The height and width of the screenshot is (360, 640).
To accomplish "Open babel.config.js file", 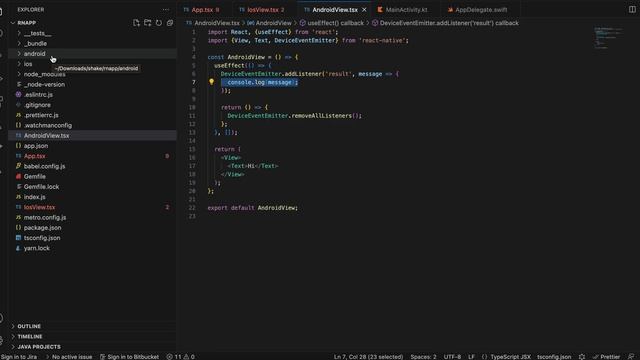I will 44,166.
